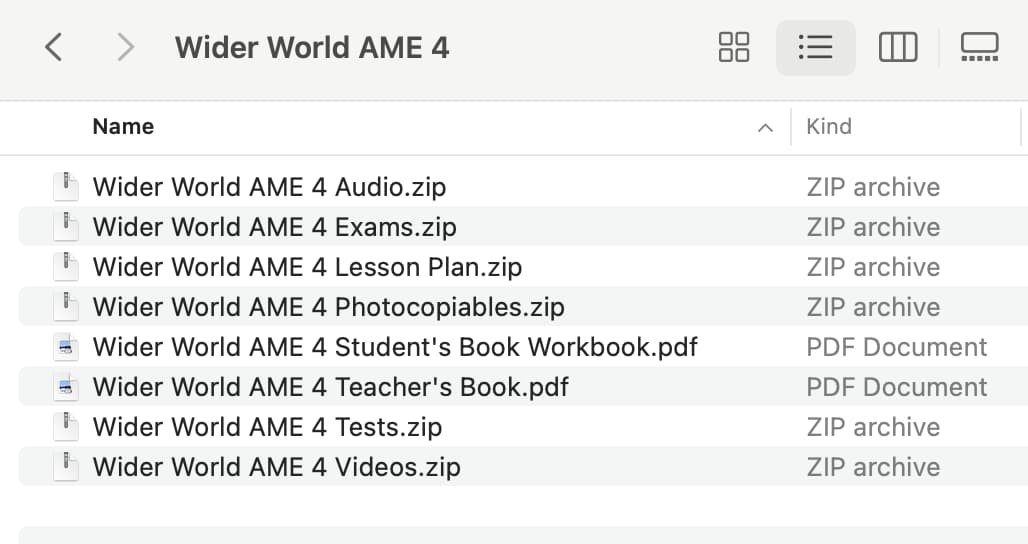Select Wider World AME 4 Photocopiables.zip
Screen dimensions: 1028x544
point(523,307)
